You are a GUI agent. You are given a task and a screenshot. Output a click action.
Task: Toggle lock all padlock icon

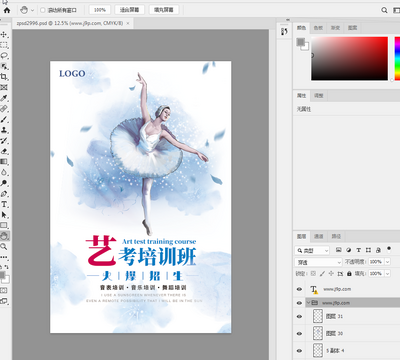coord(349,273)
